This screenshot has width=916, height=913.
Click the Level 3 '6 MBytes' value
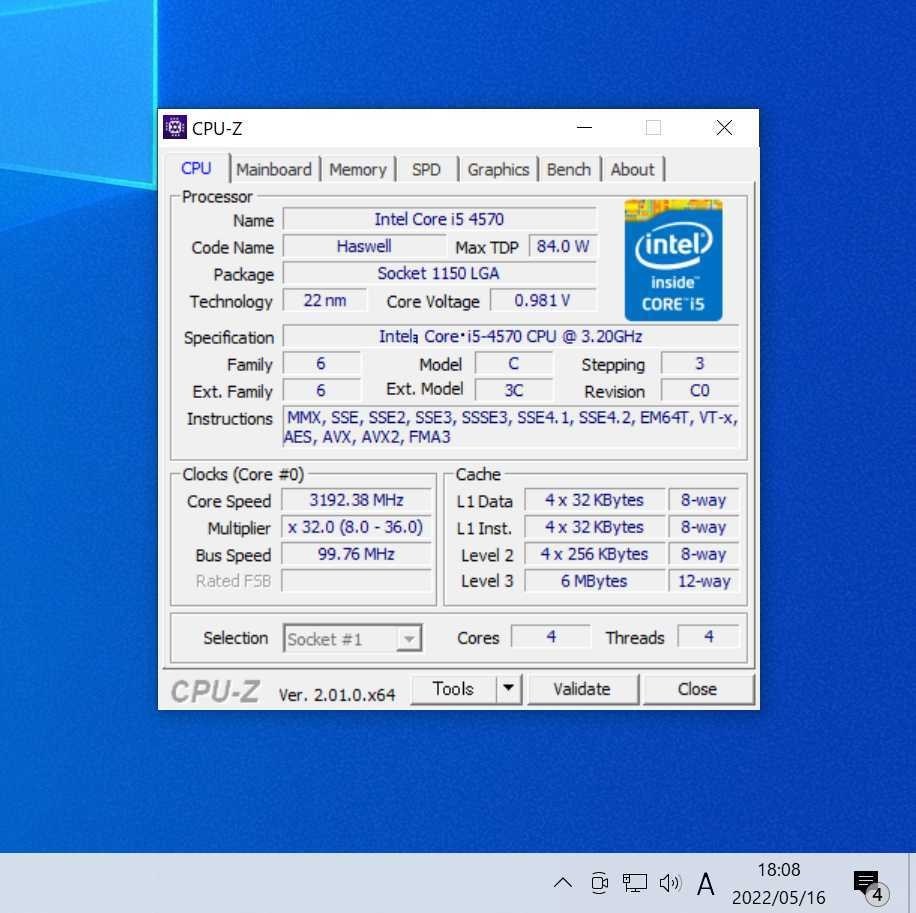(x=594, y=581)
